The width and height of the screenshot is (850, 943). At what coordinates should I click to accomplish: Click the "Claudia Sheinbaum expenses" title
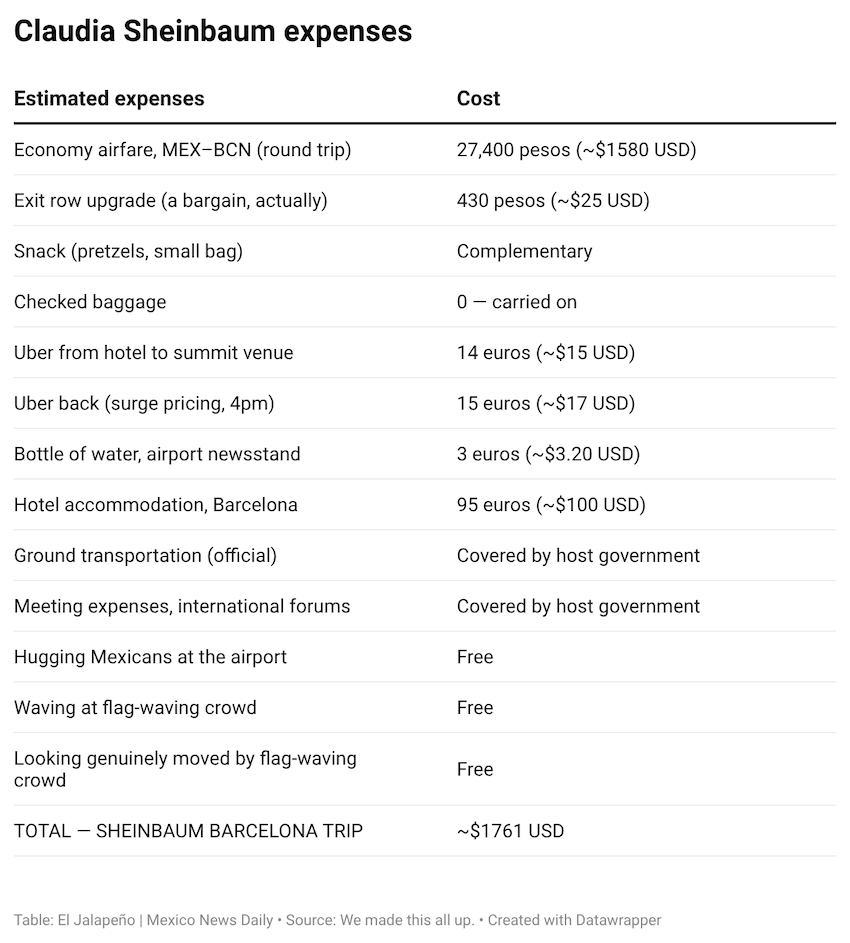point(213,31)
